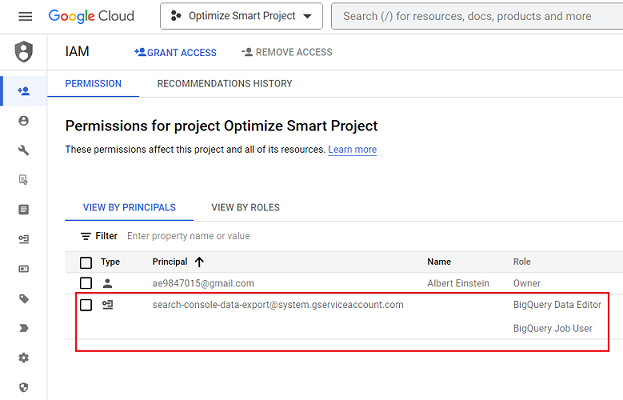Viewport: 623px width, 400px height.
Task: Click the Type column header
Action: (110, 262)
